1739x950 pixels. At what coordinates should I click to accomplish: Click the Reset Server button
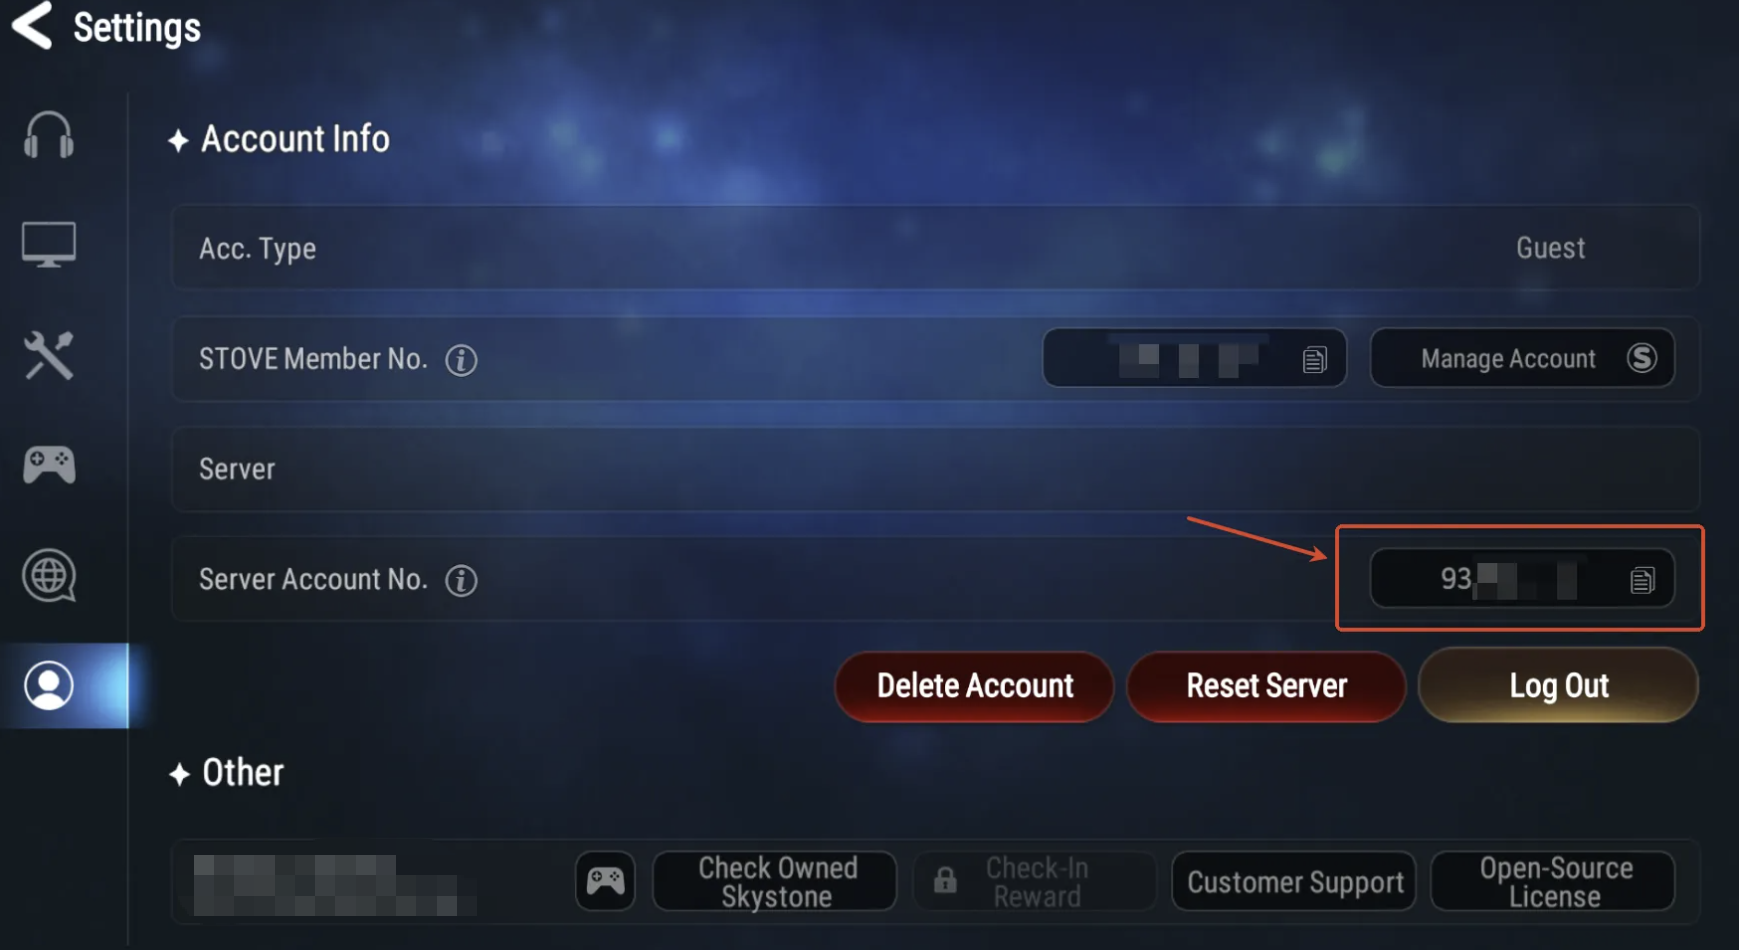click(x=1266, y=686)
